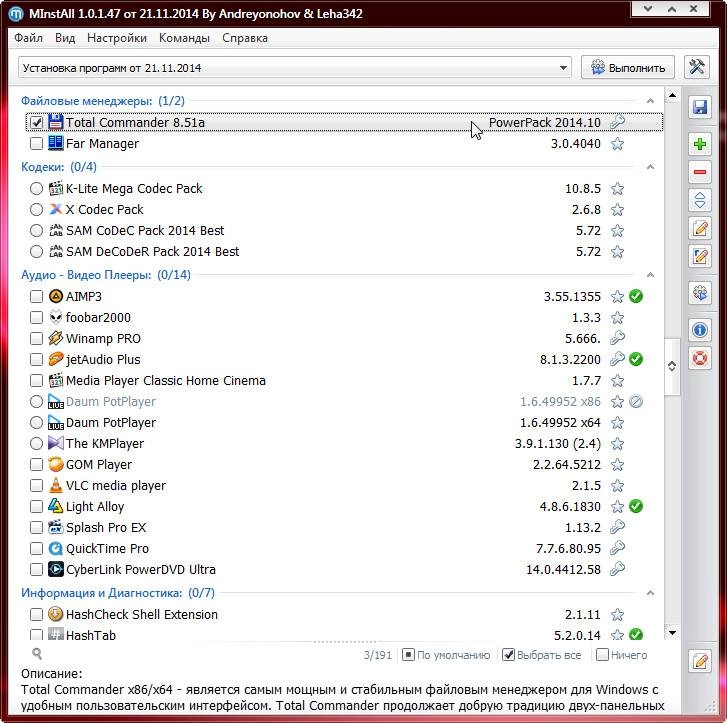
Task: Select the HashTab entry
Action: [344, 634]
